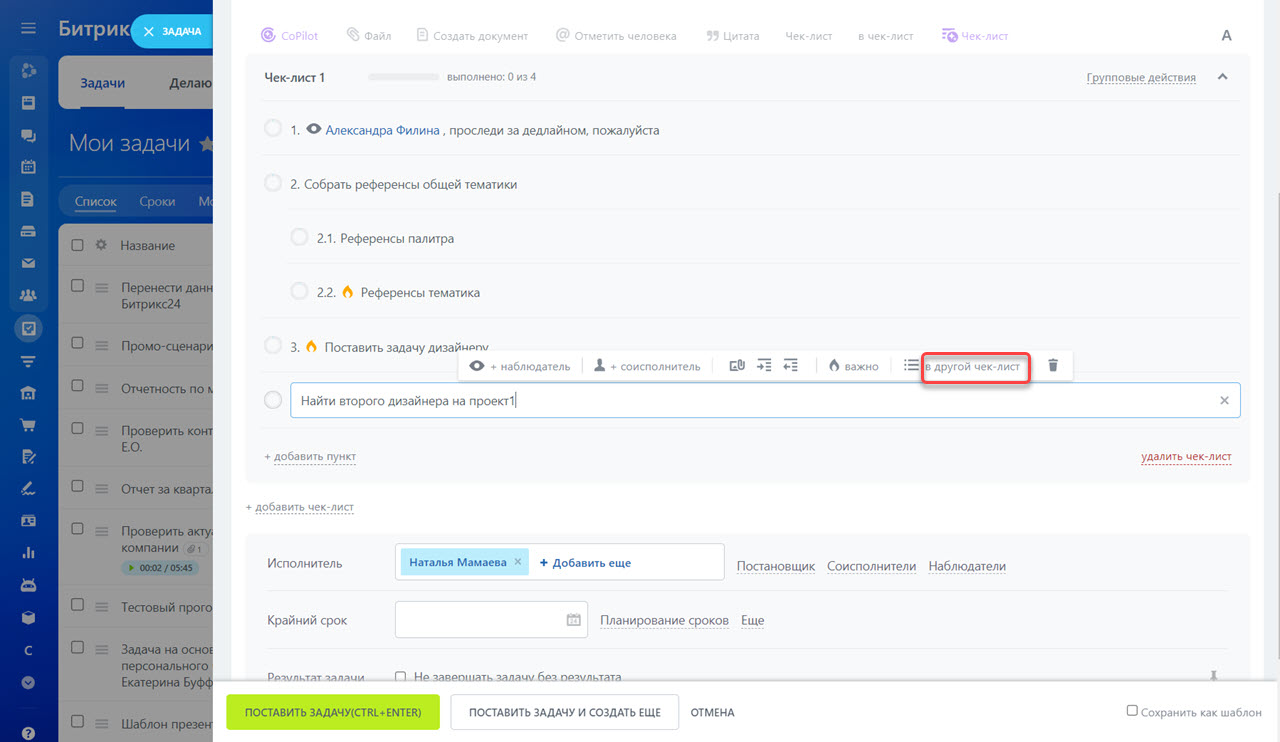Switch to the Сроки view

[x=157, y=201]
